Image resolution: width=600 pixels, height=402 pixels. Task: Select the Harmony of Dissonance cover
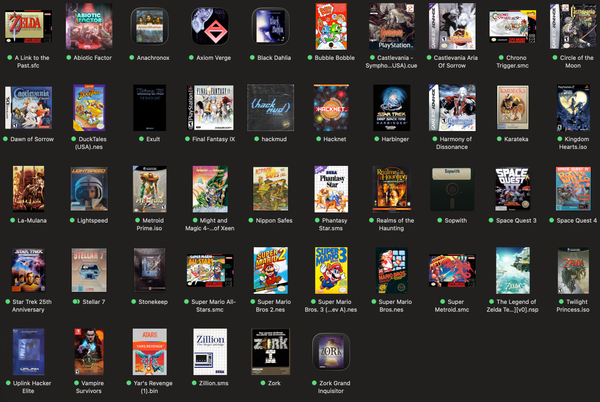[452, 107]
